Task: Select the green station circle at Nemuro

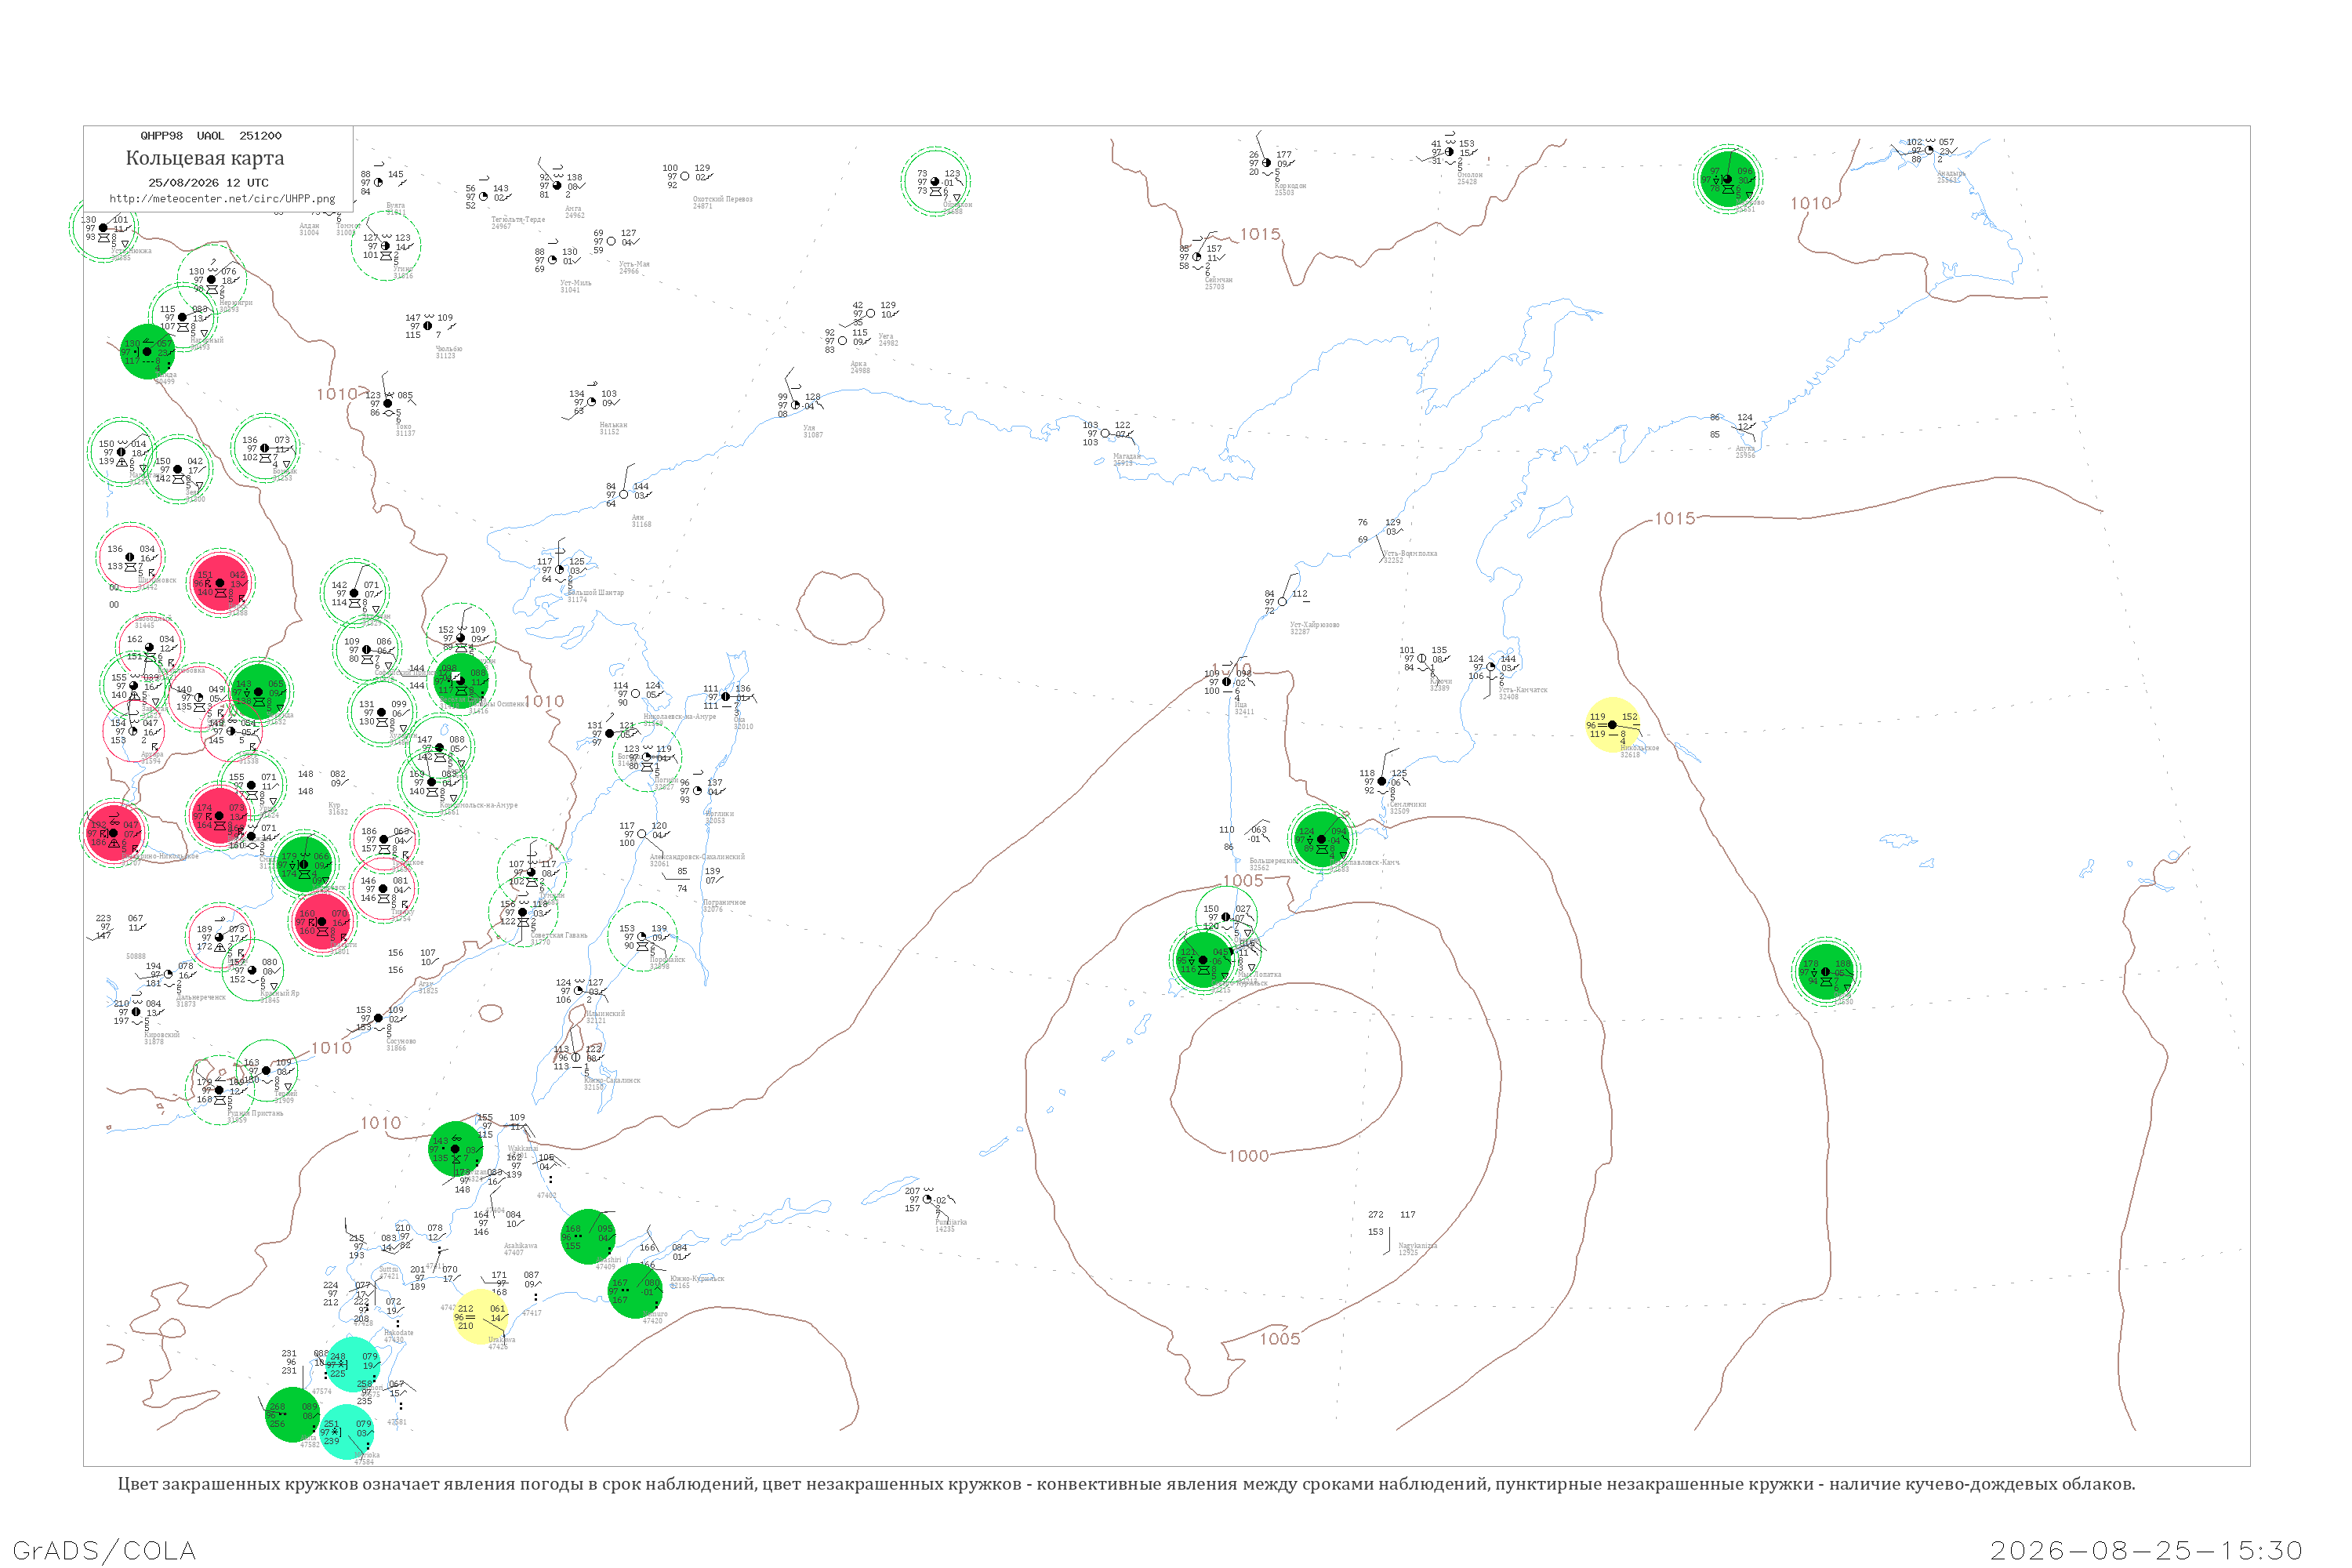Action: coord(635,1291)
